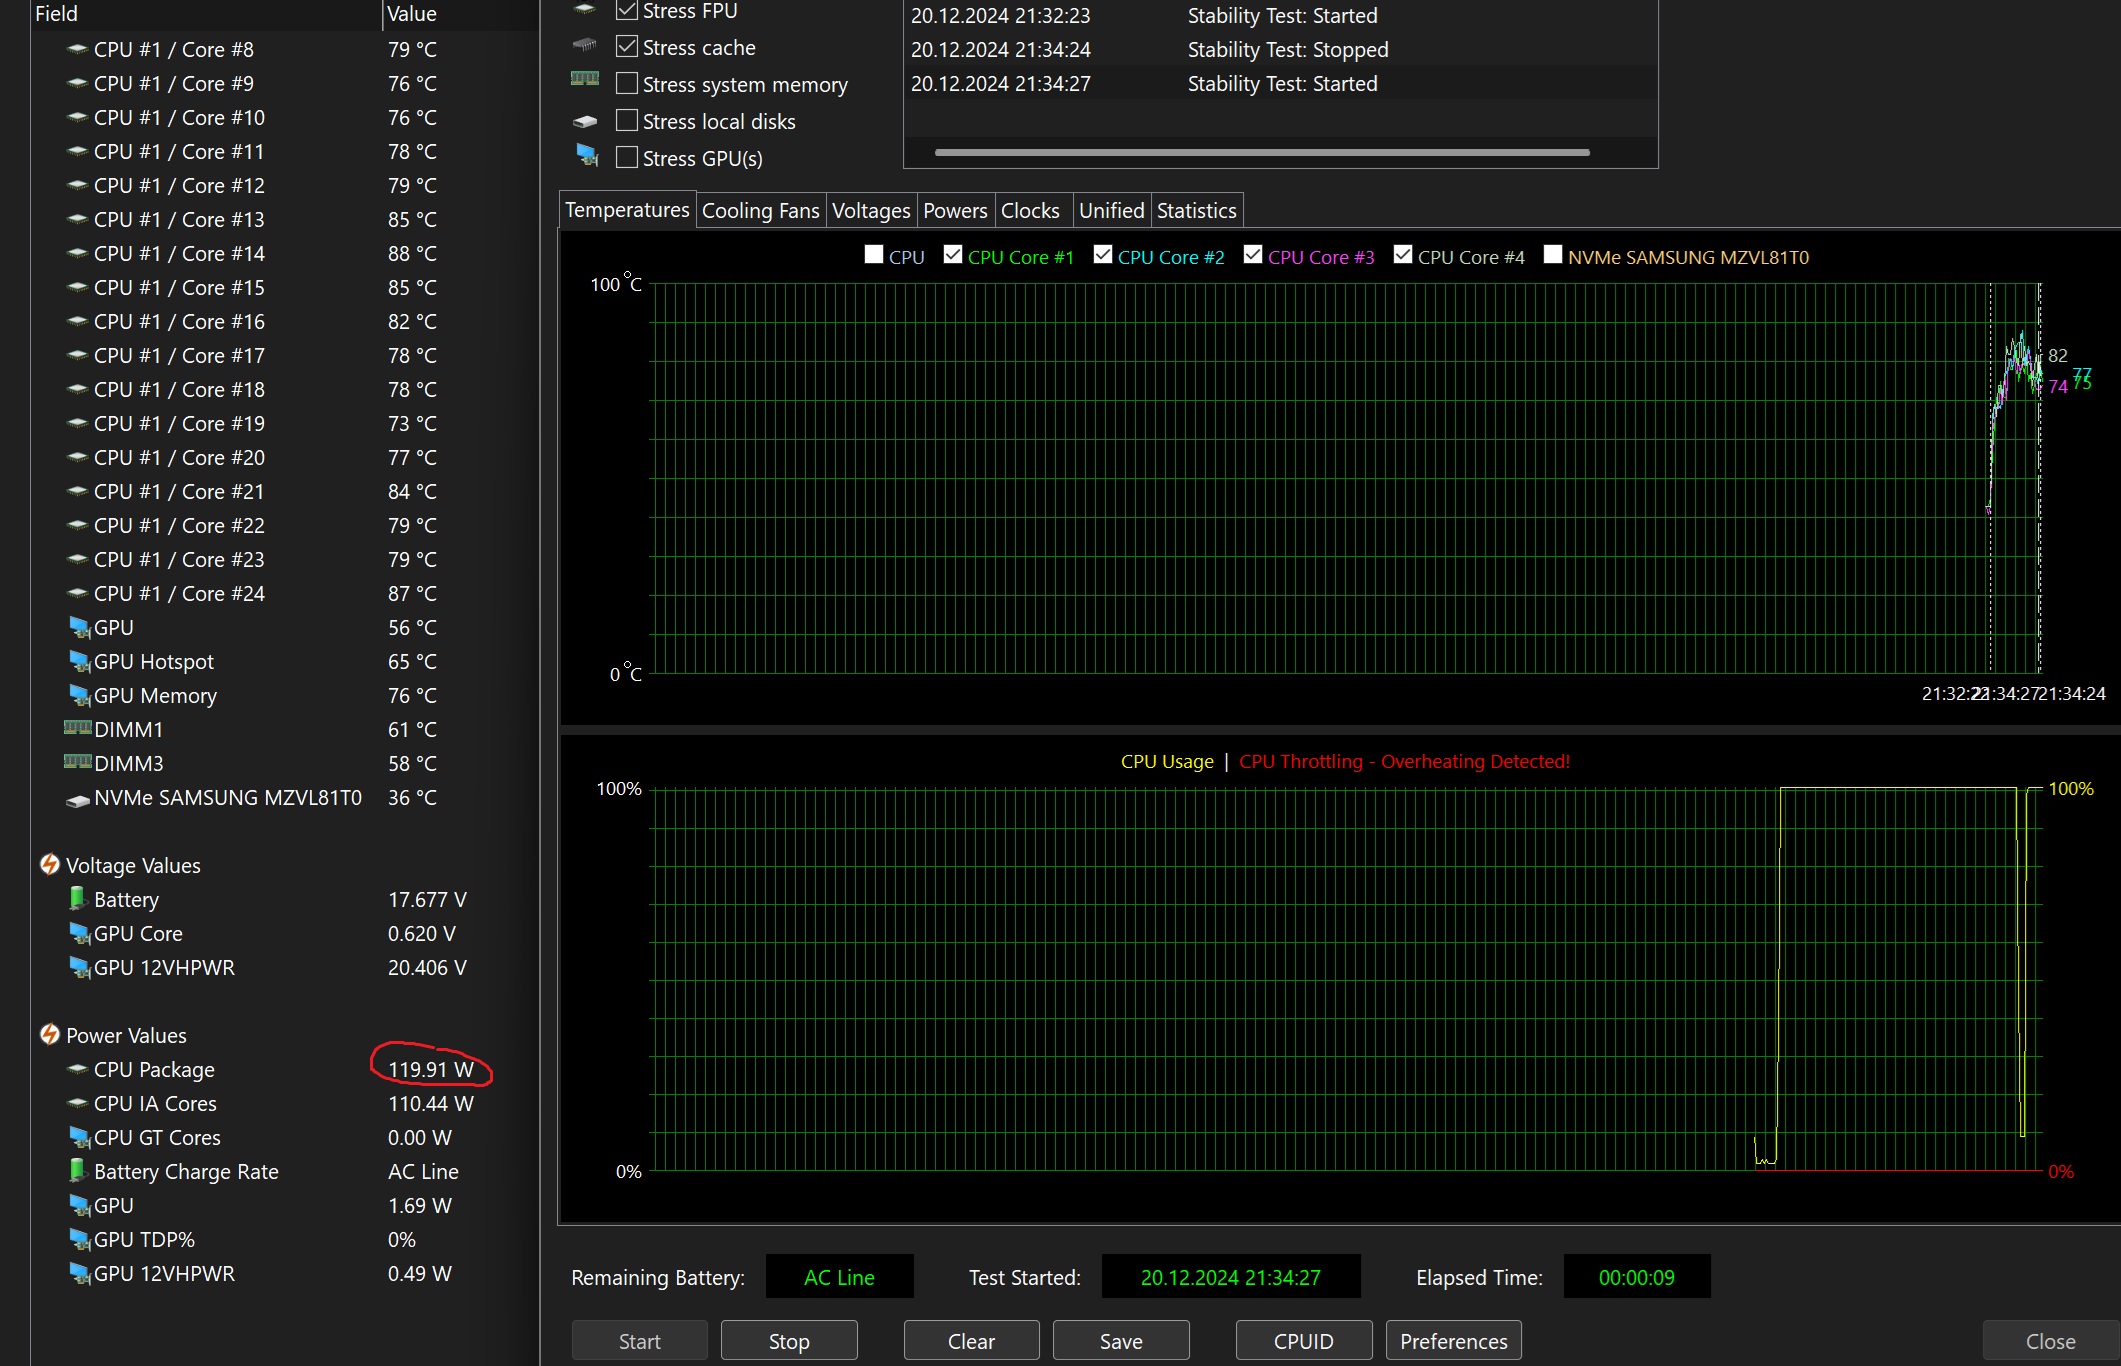Click the 119.91 W CPU Package value

[x=431, y=1069]
